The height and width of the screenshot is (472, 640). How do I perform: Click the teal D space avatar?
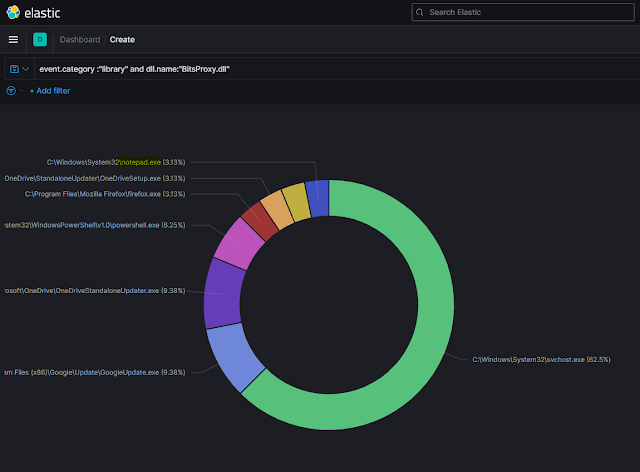[x=40, y=39]
